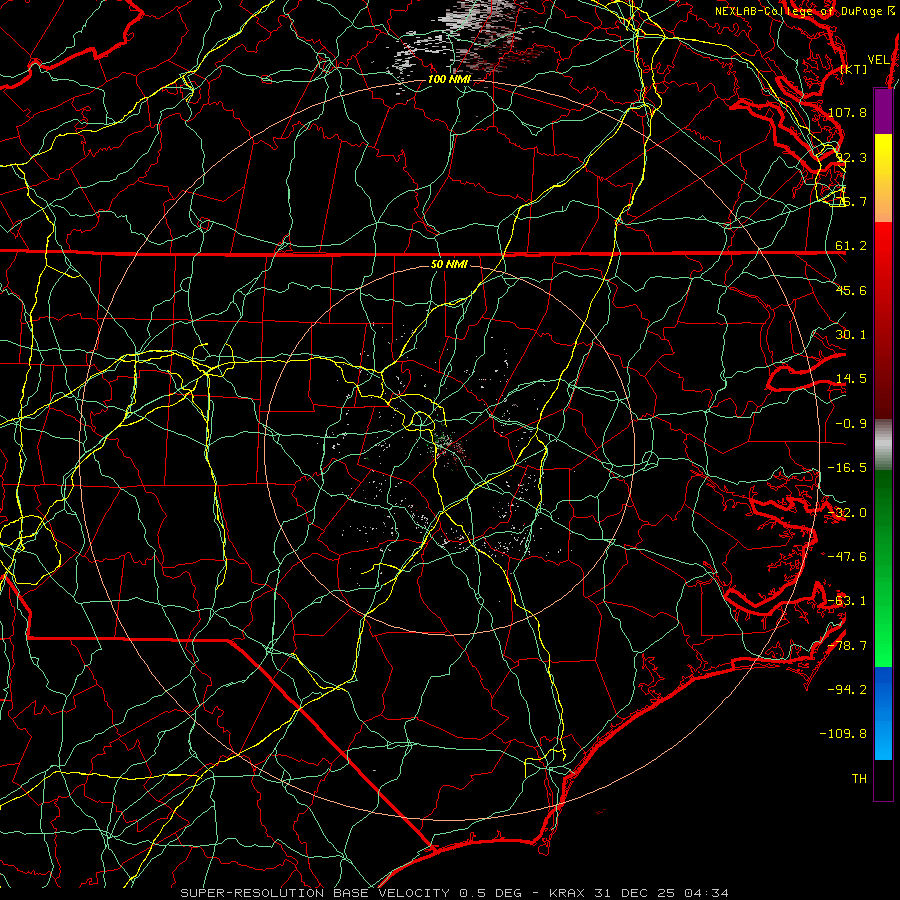Screen dimensions: 900x900
Task: Click the purple segment of the velocity color bar
Action: click(x=883, y=112)
